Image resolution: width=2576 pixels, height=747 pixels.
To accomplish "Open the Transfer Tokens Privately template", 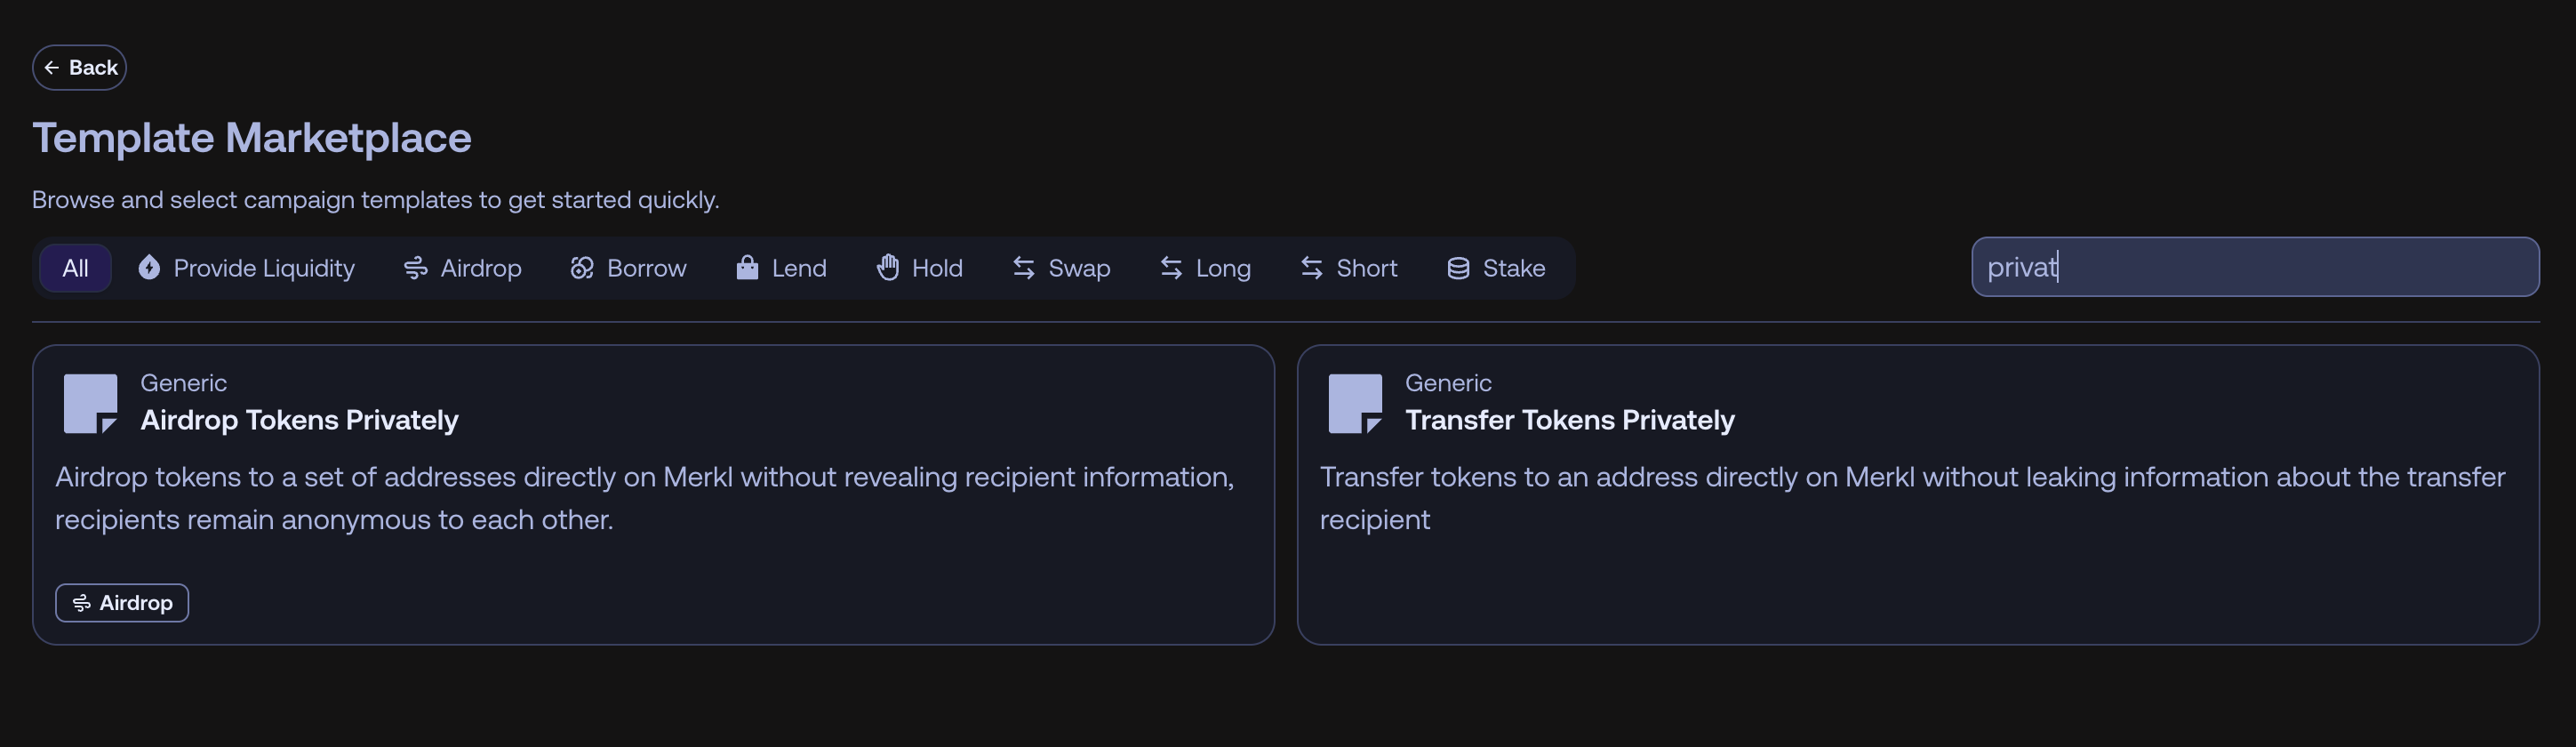I will pyautogui.click(x=1569, y=420).
